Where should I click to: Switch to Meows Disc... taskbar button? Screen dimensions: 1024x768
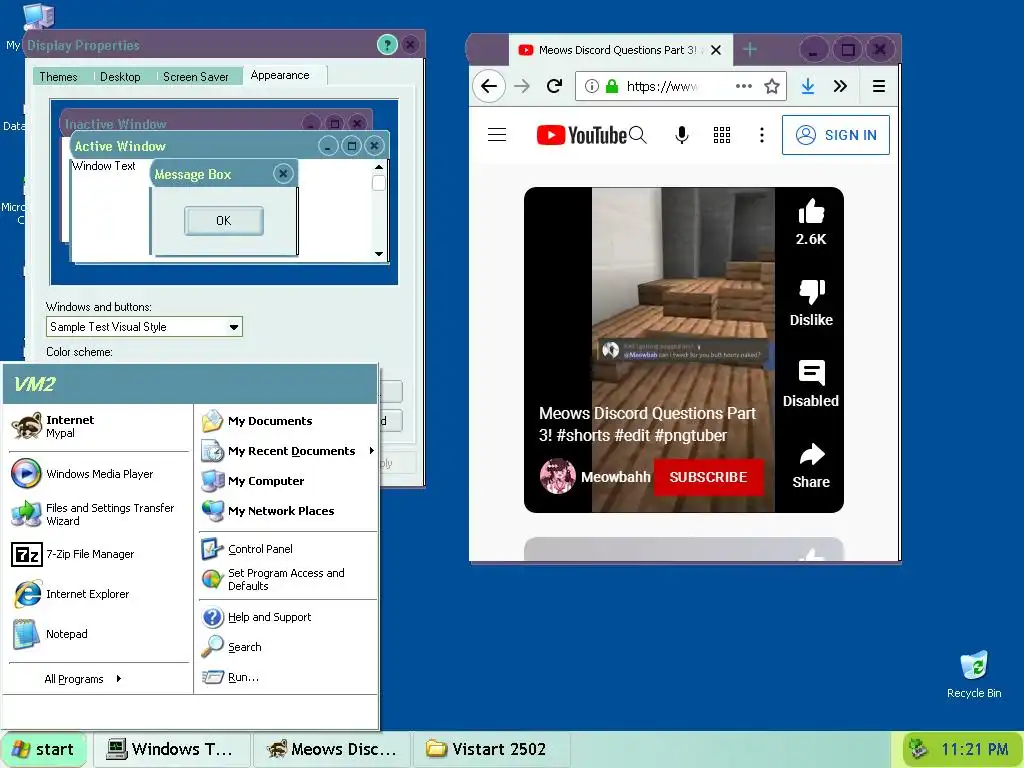(332, 749)
